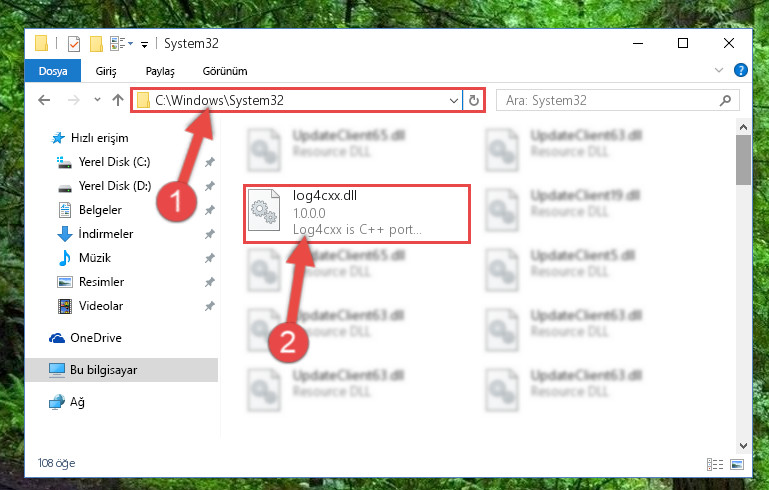
Task: Click the Properties icon in quick access toolbar
Action: pyautogui.click(x=74, y=44)
